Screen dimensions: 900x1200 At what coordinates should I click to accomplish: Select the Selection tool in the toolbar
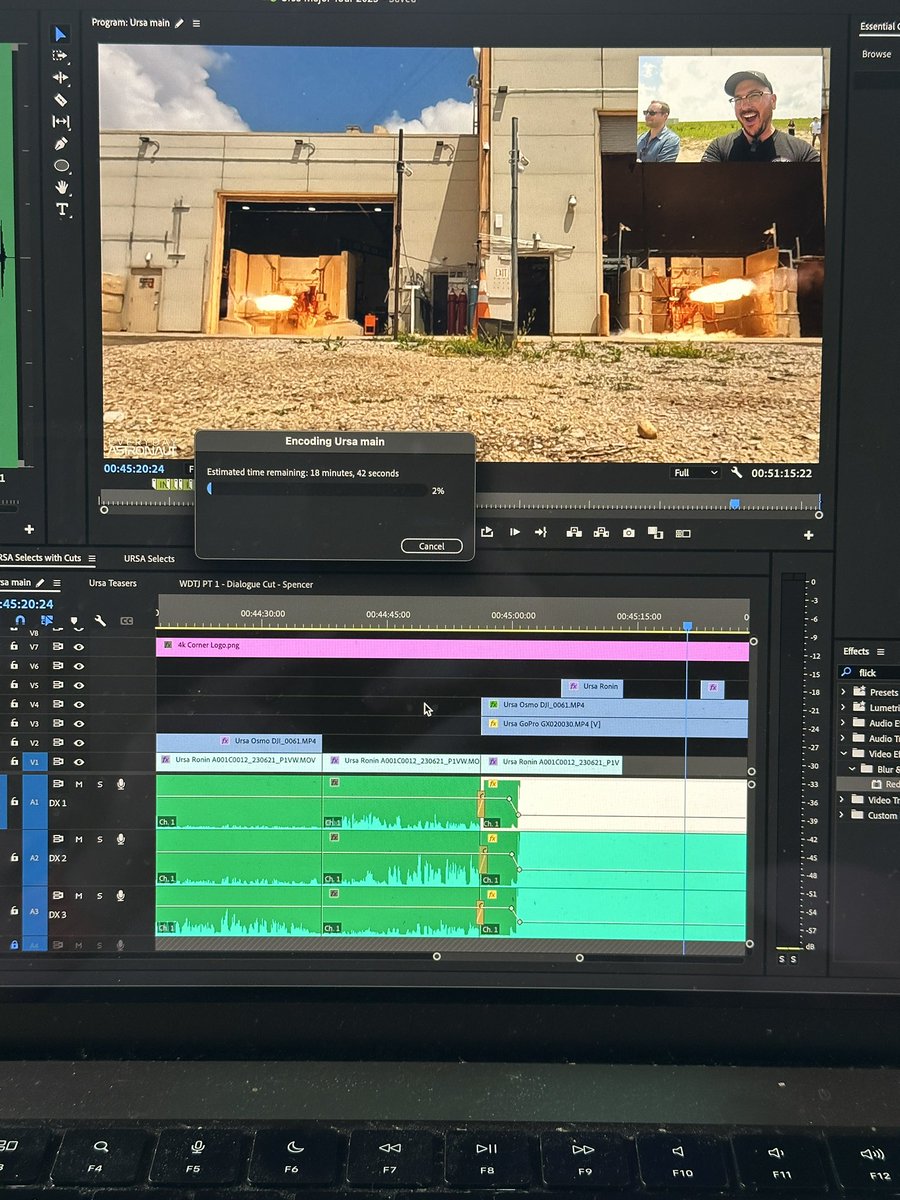point(60,35)
